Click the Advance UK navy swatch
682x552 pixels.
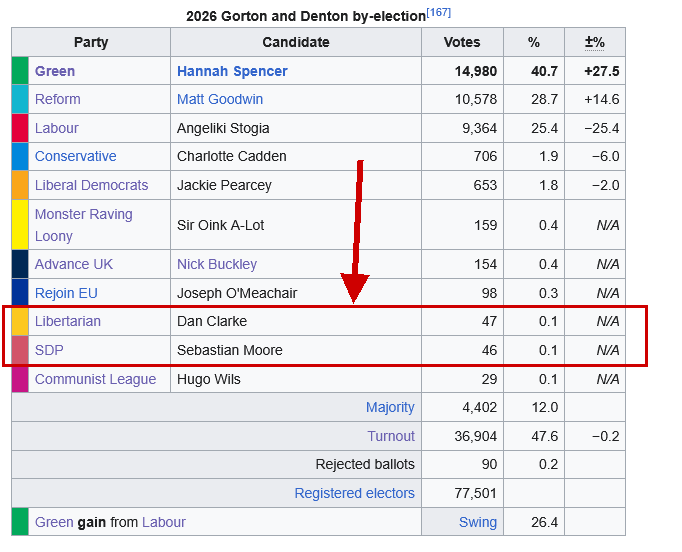[20, 264]
